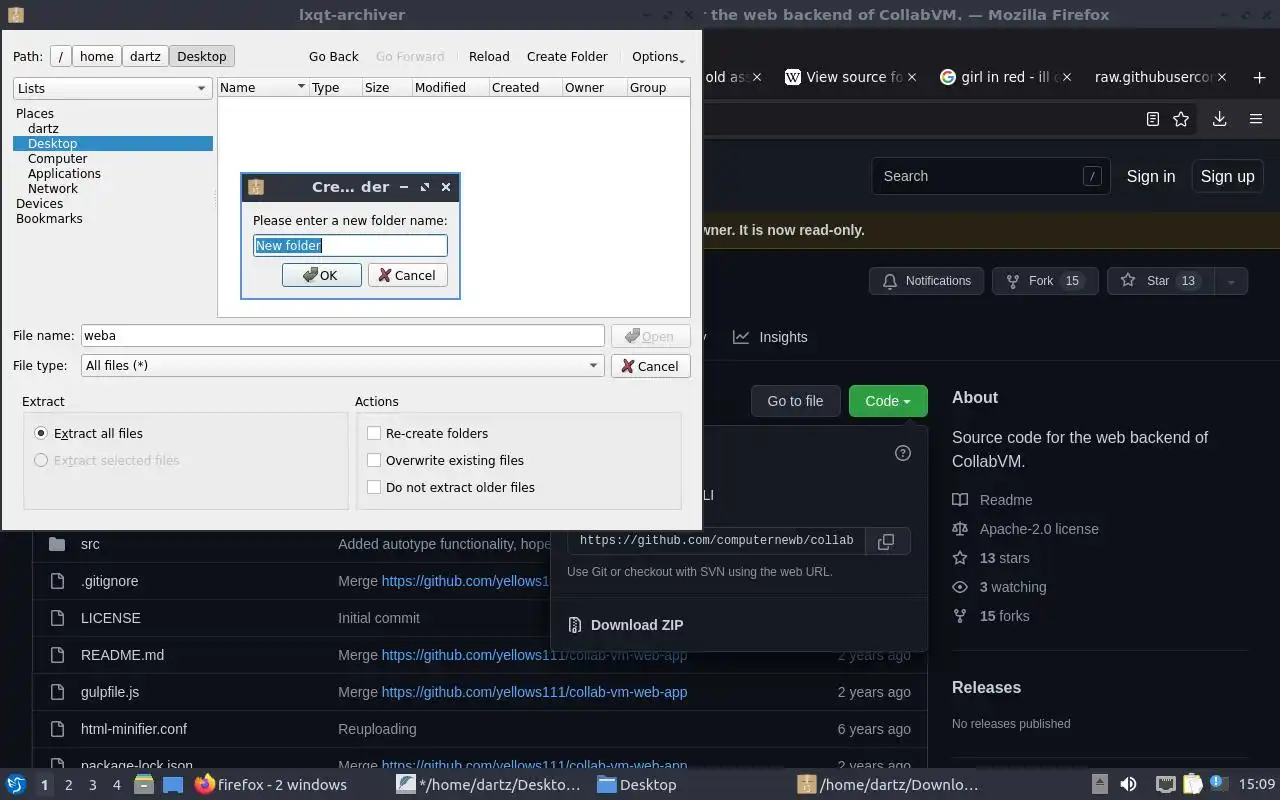The image size is (1280, 800).
Task: Click the File name field containing 'weba'
Action: coord(342,336)
